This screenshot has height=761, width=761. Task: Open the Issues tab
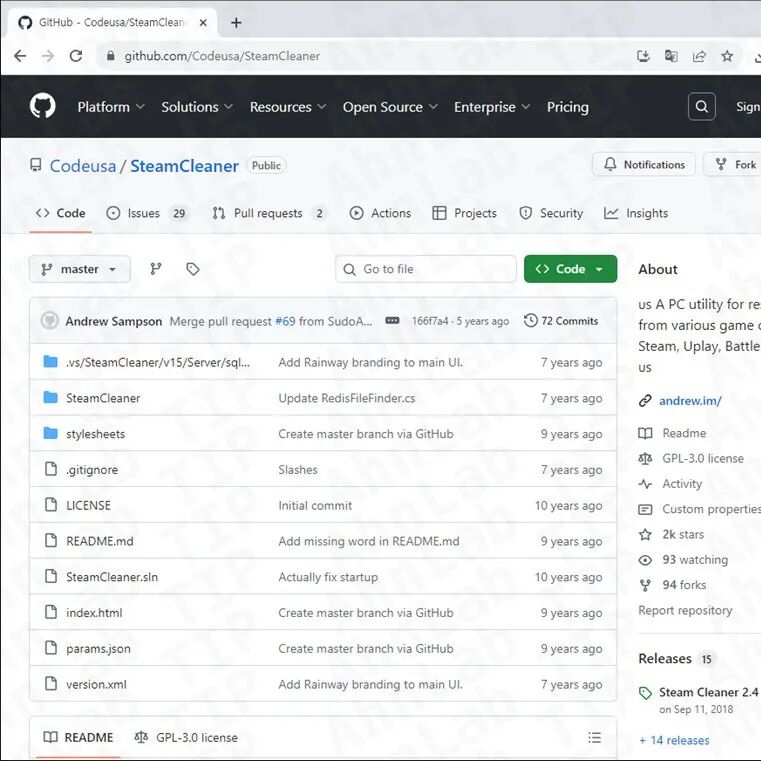(x=147, y=213)
